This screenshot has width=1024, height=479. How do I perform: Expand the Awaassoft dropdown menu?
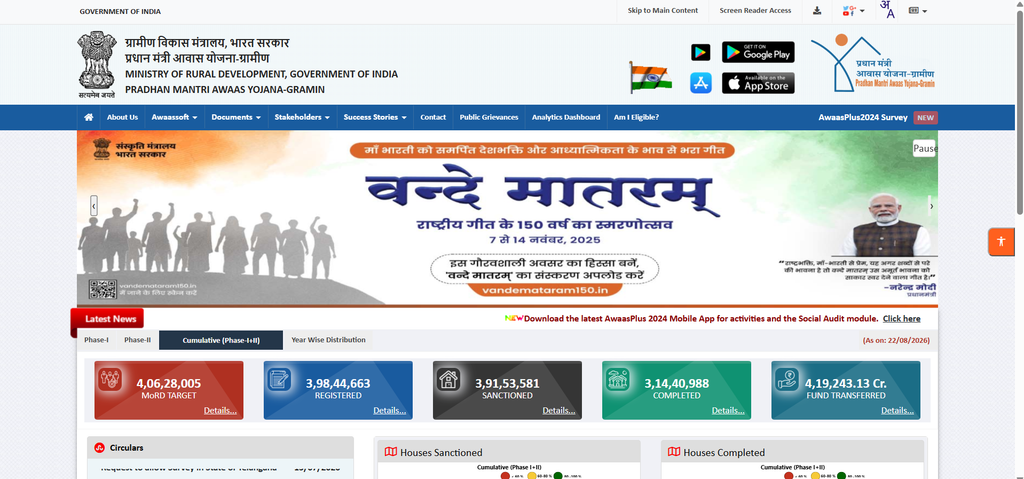(x=174, y=118)
